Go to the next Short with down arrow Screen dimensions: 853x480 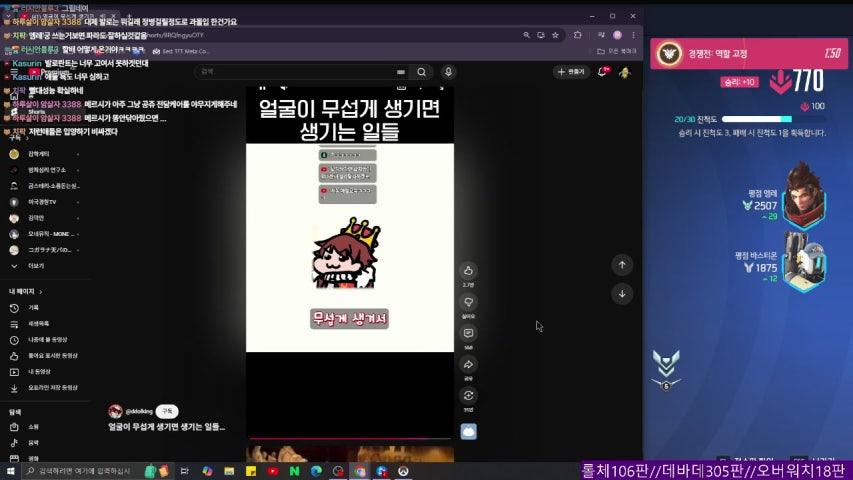[622, 293]
